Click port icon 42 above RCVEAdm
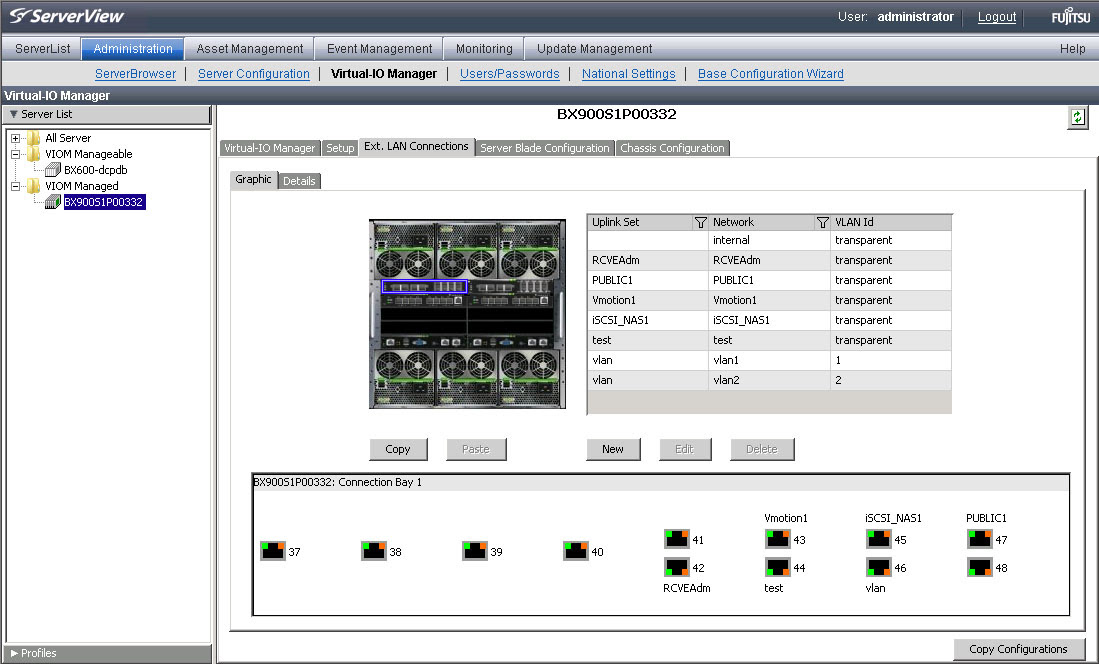This screenshot has height=664, width=1099. (x=676, y=567)
